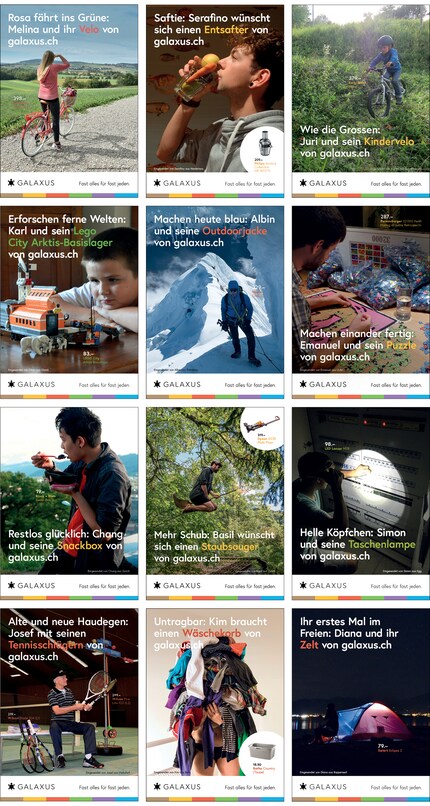Click Galaxus star logo on Zelt poster
This screenshot has height=806, width=430.
click(303, 786)
